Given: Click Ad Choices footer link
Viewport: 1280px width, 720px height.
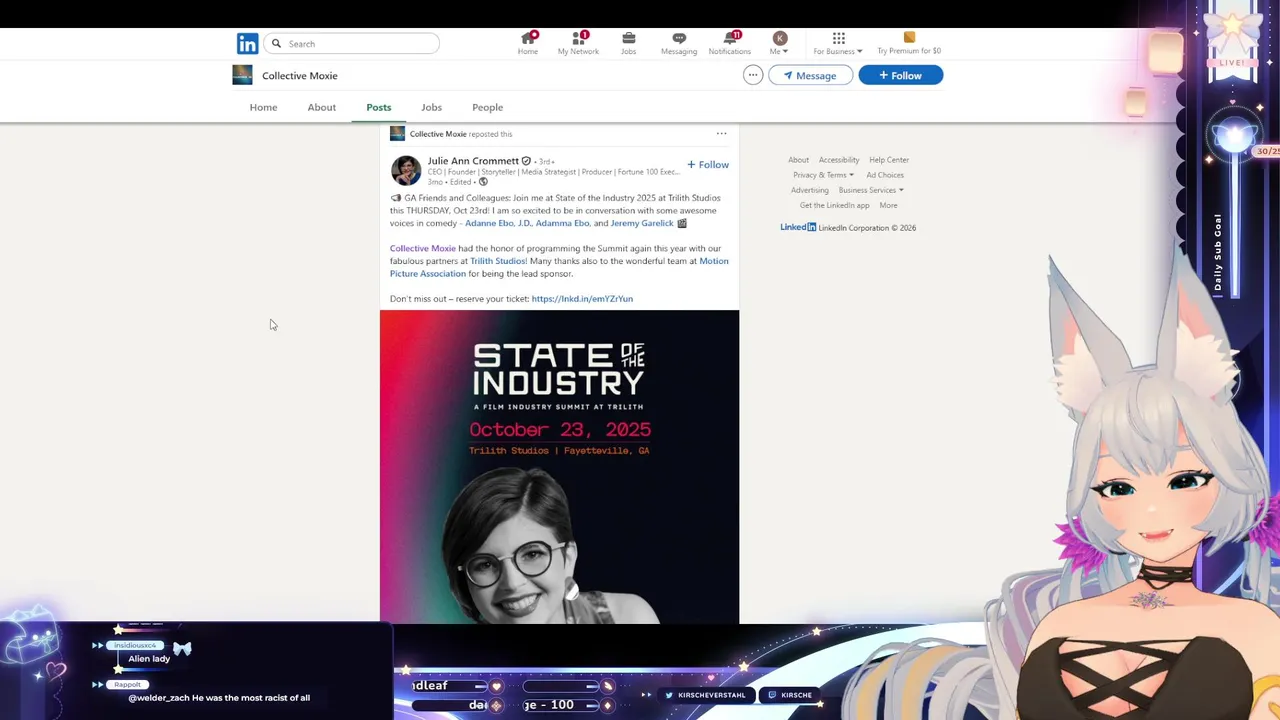Looking at the screenshot, I should click(885, 175).
